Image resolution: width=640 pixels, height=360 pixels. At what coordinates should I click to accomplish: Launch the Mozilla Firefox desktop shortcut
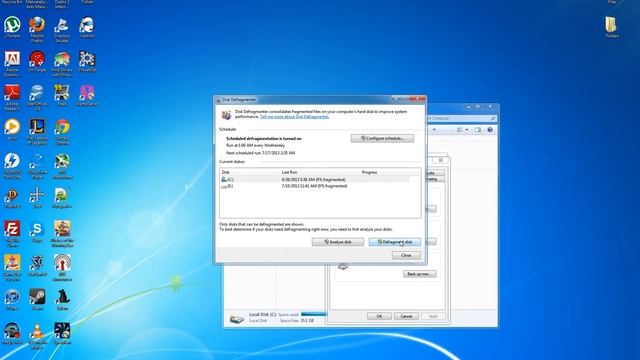pyautogui.click(x=37, y=29)
